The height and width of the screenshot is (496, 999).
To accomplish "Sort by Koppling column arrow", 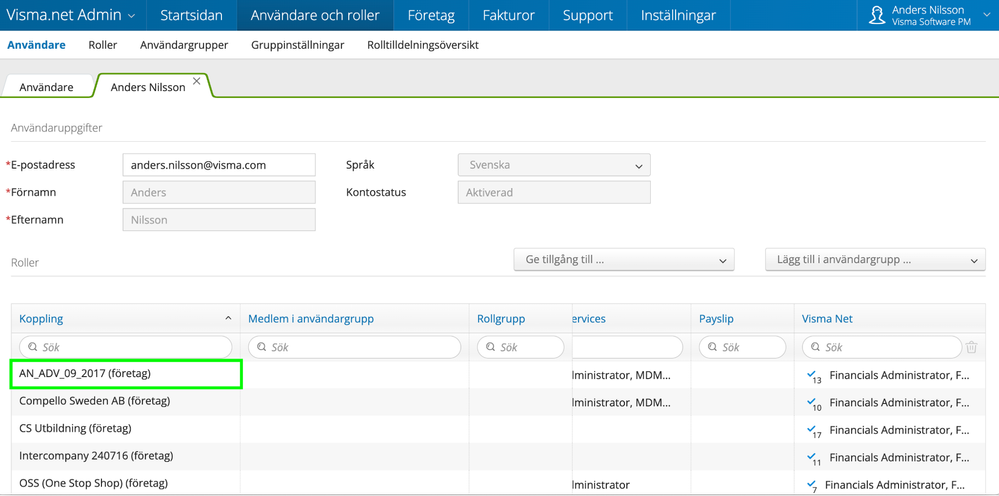I will (x=228, y=319).
